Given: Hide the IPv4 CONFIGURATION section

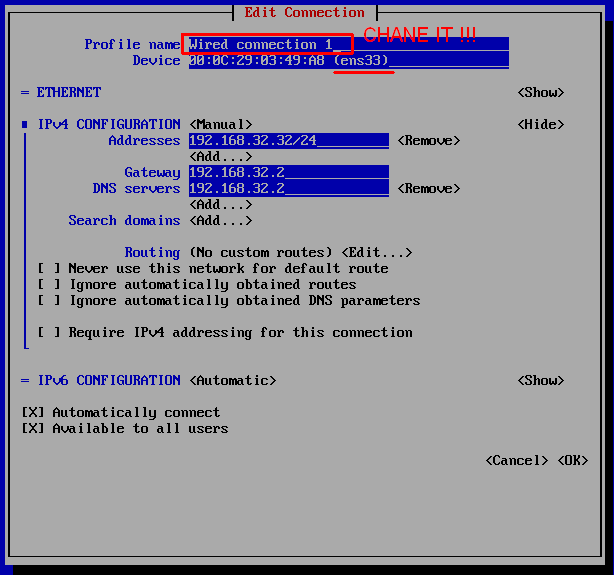Looking at the screenshot, I should pos(540,125).
